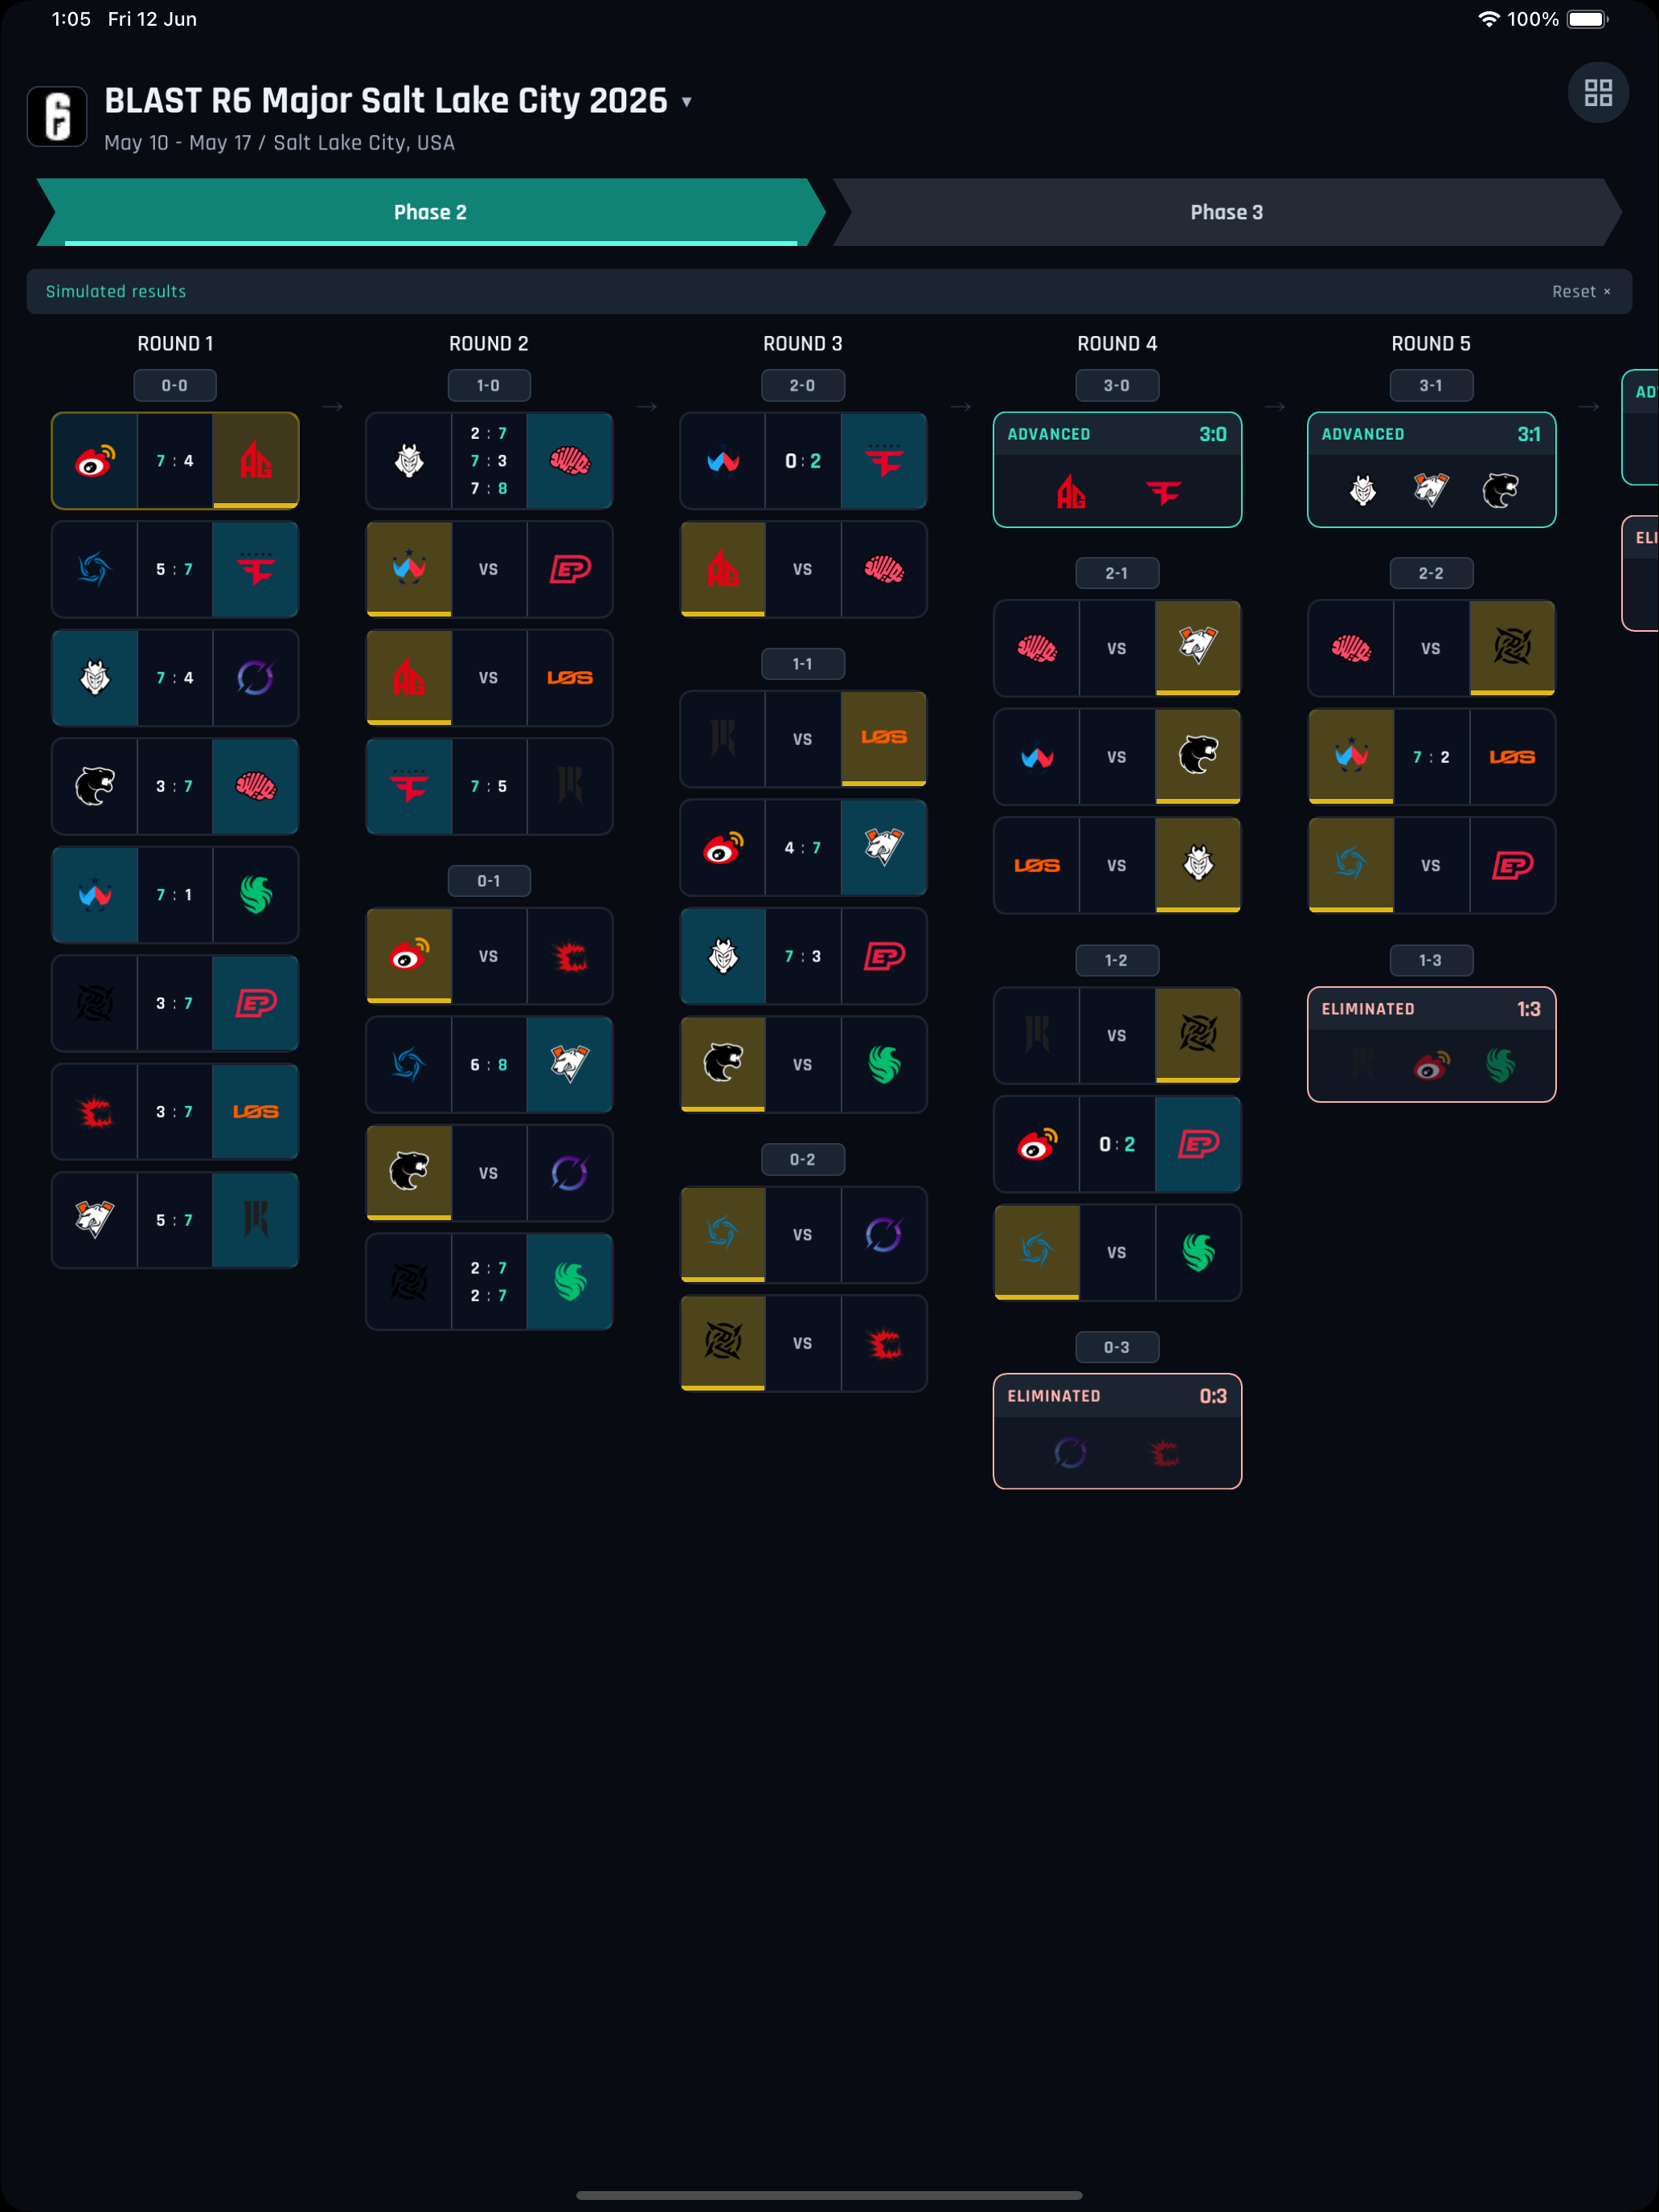Pick Weibo logo in Round 1 match scored 7:4 vs AG

[x=95, y=461]
